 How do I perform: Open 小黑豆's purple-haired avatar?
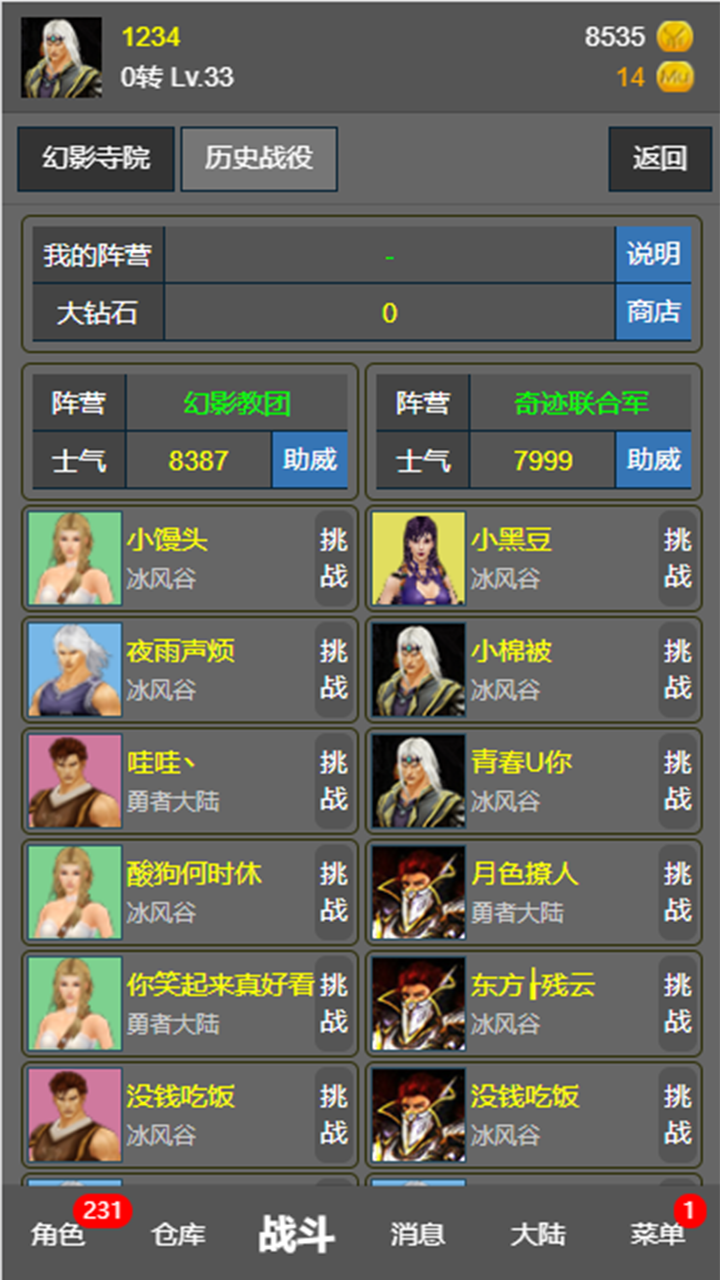pyautogui.click(x=418, y=558)
